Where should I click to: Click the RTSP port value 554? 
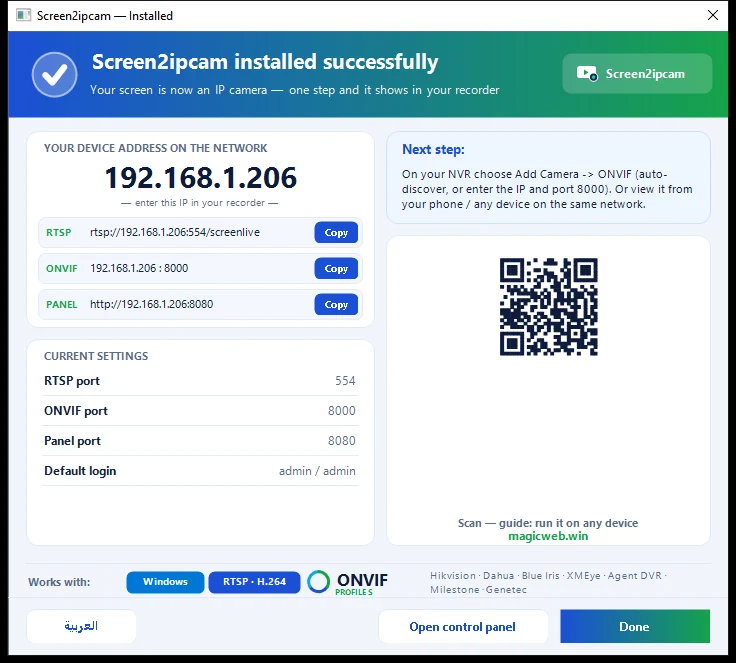pos(345,381)
